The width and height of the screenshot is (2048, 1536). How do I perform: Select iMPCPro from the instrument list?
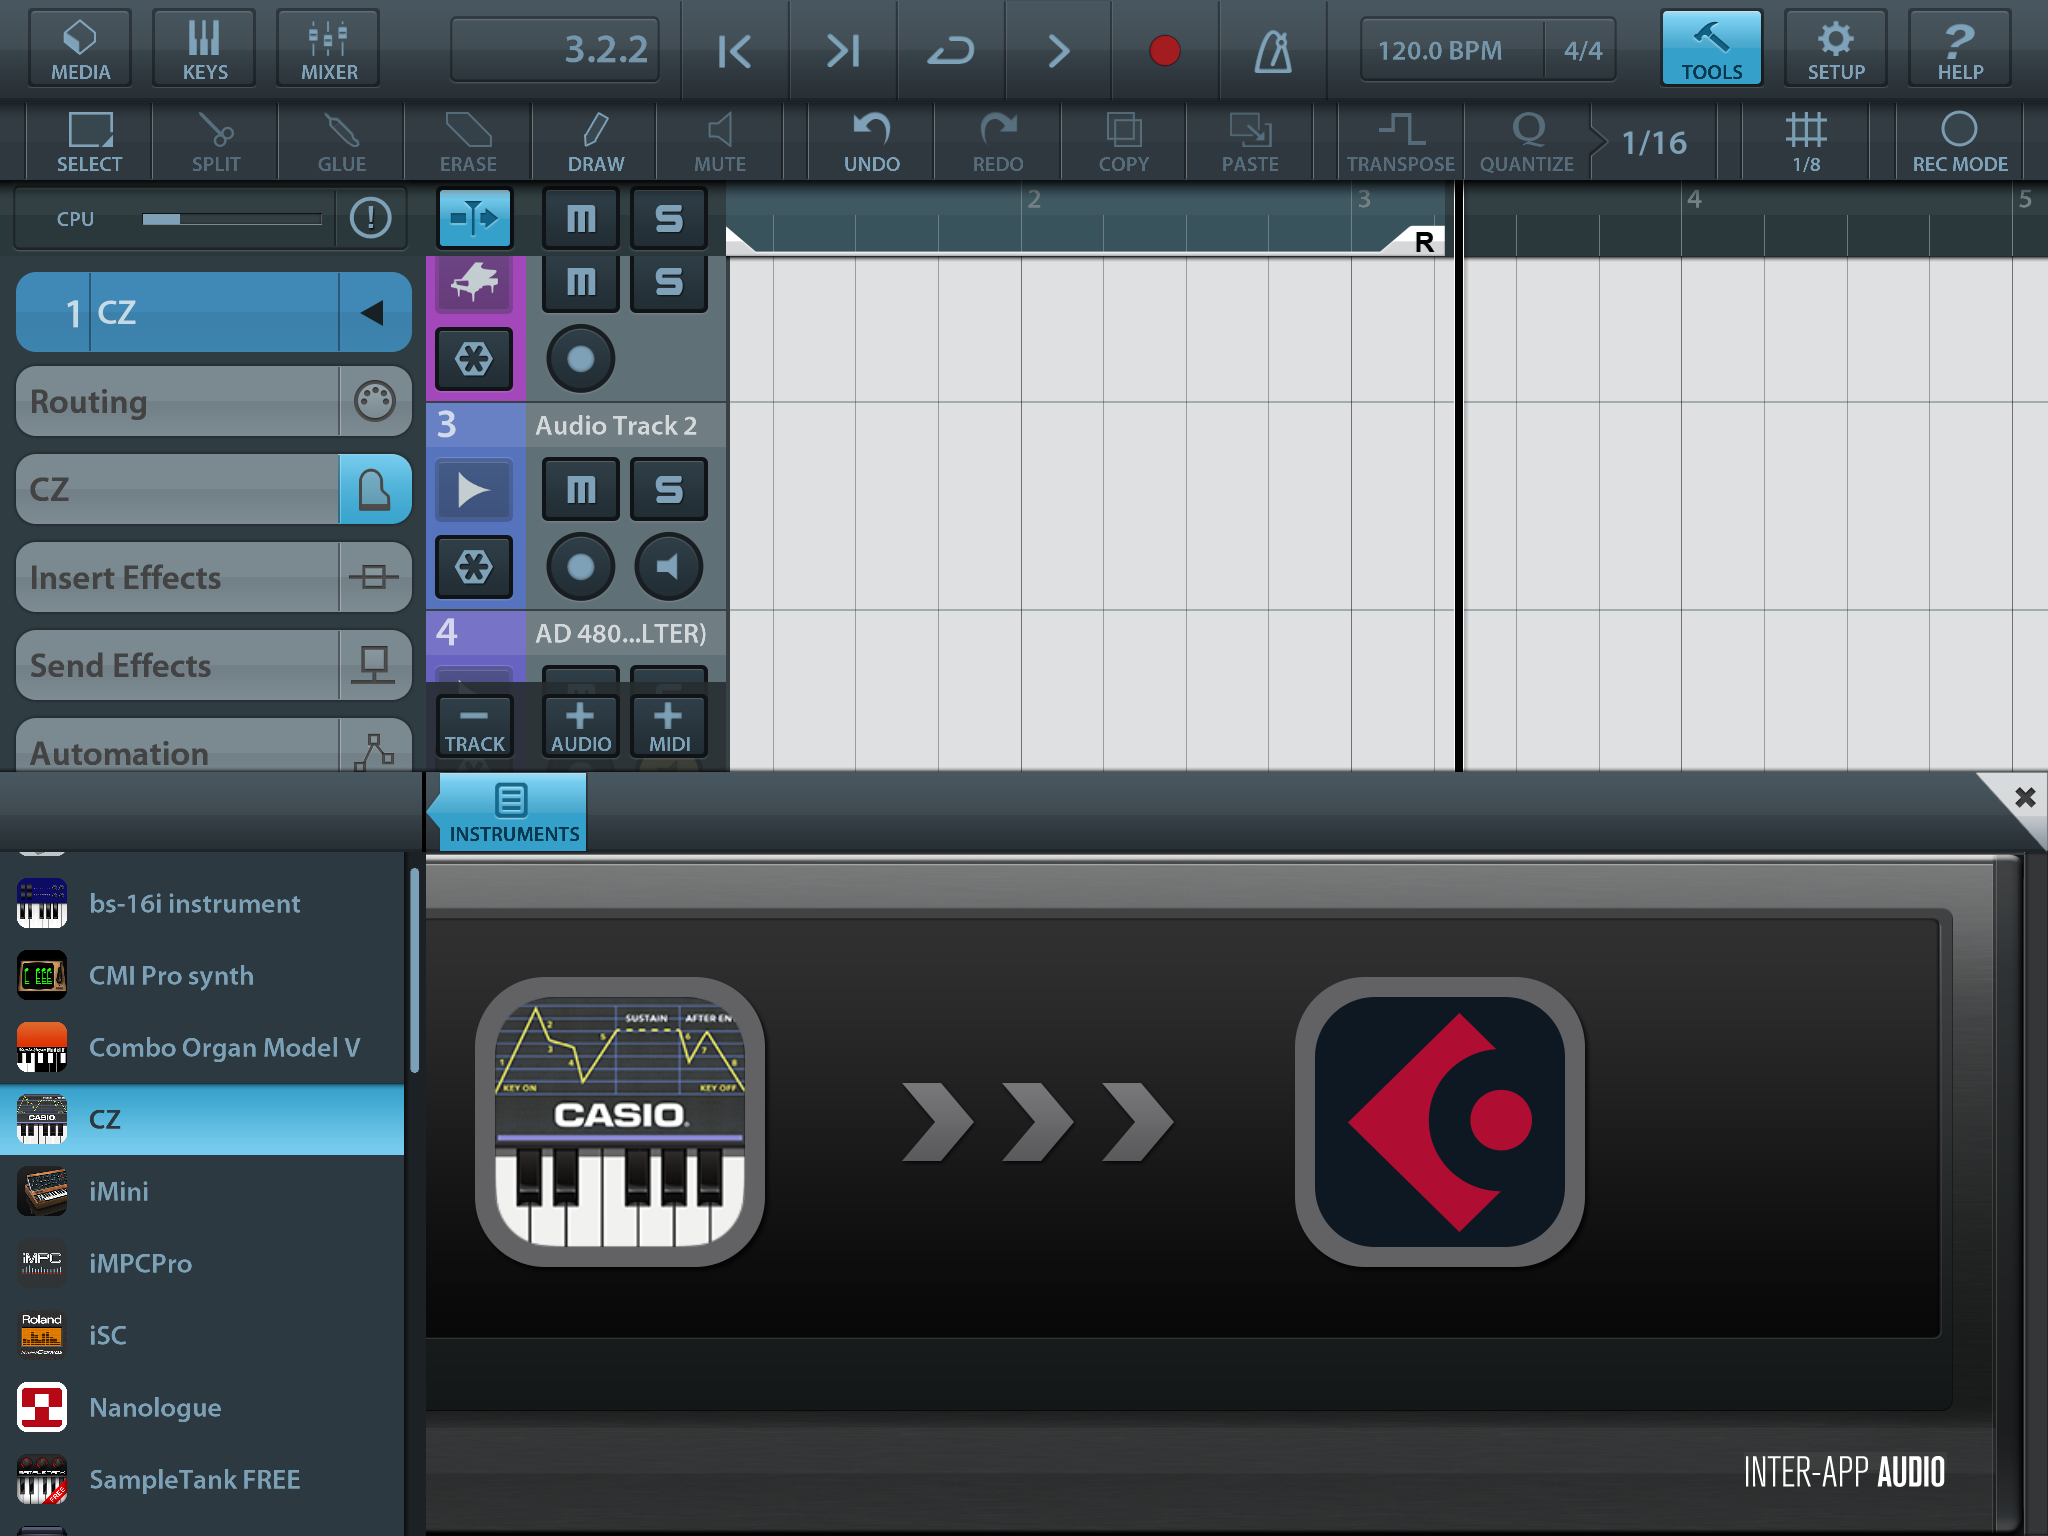coord(202,1263)
